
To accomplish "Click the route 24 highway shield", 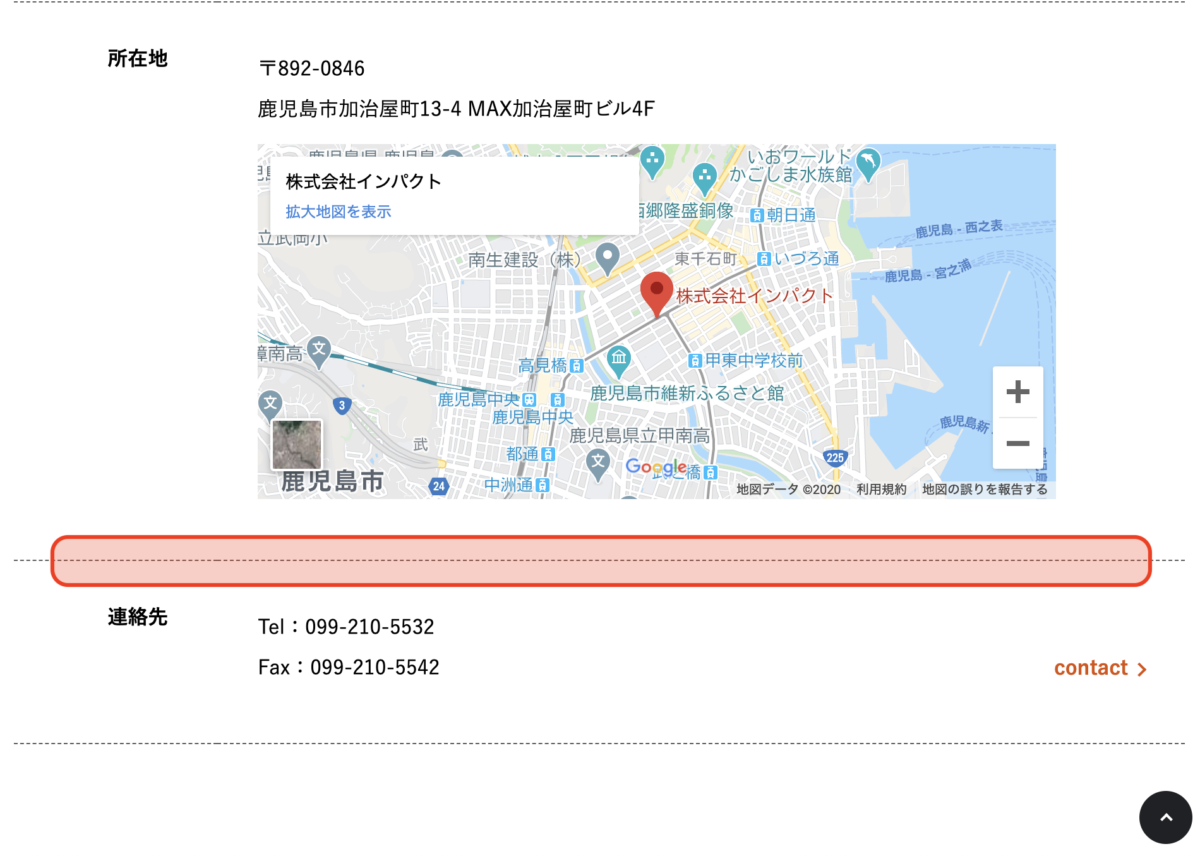I will (439, 486).
